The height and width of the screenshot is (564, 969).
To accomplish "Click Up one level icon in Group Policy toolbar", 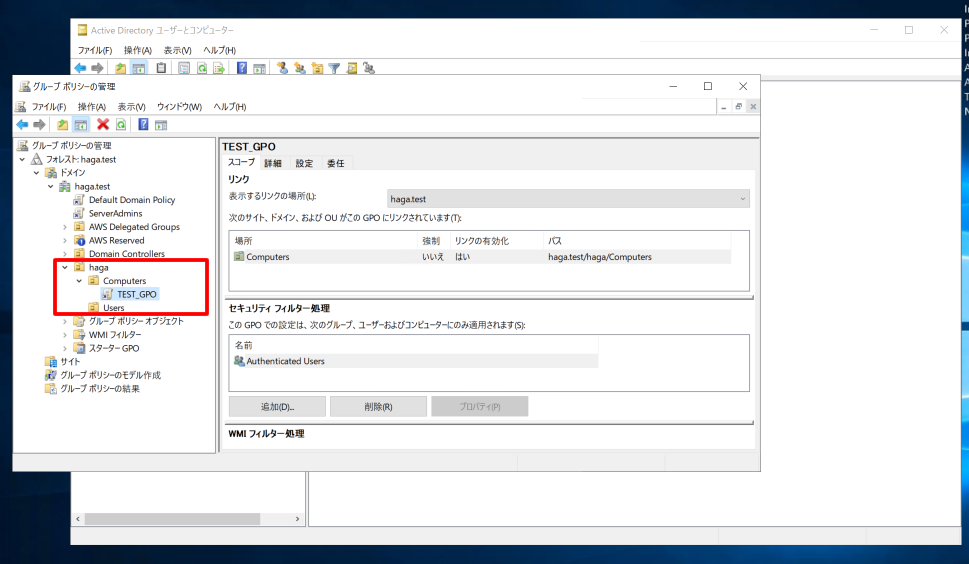I will tap(62, 125).
